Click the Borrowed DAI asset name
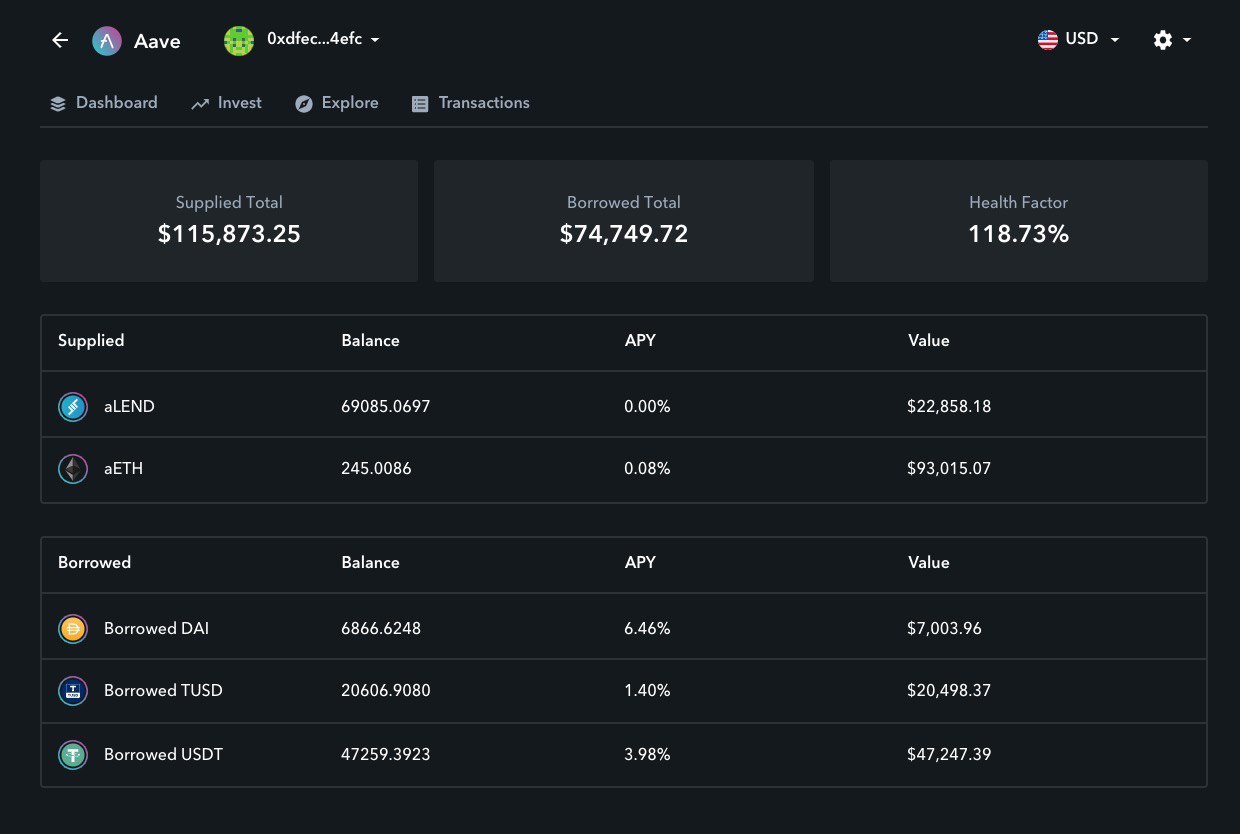This screenshot has width=1240, height=834. point(156,629)
